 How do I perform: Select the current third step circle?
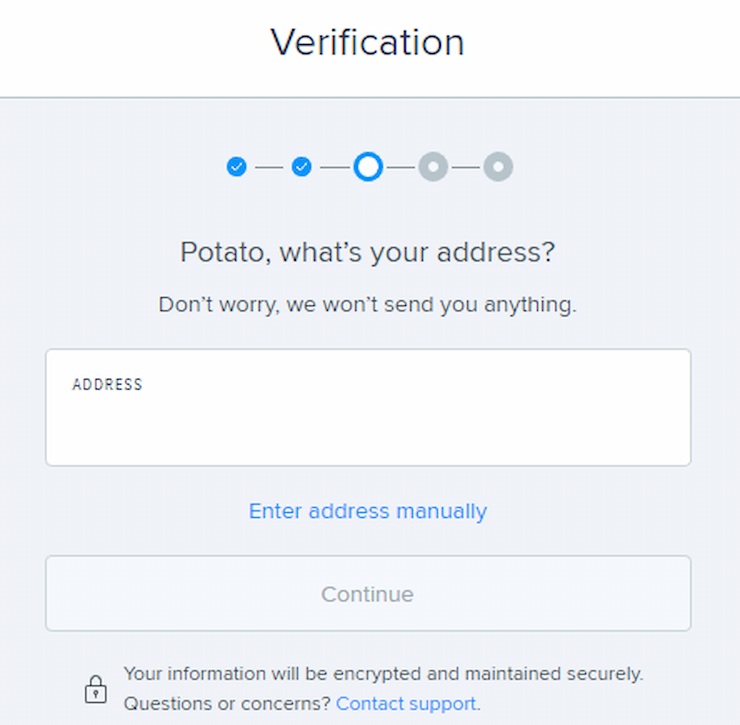[x=368, y=167]
